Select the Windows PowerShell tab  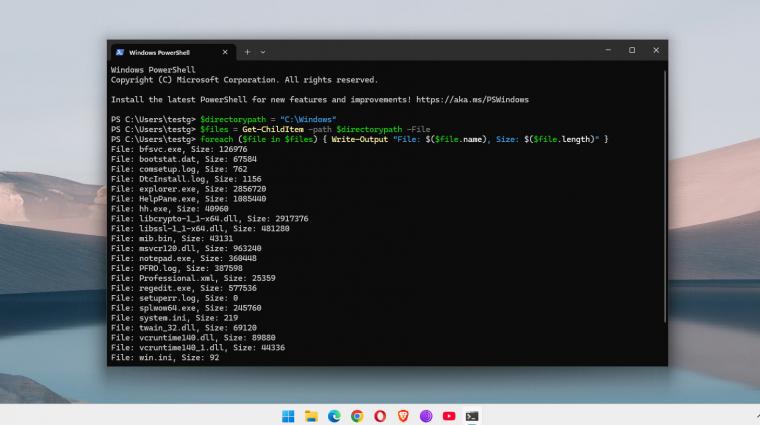[174, 52]
